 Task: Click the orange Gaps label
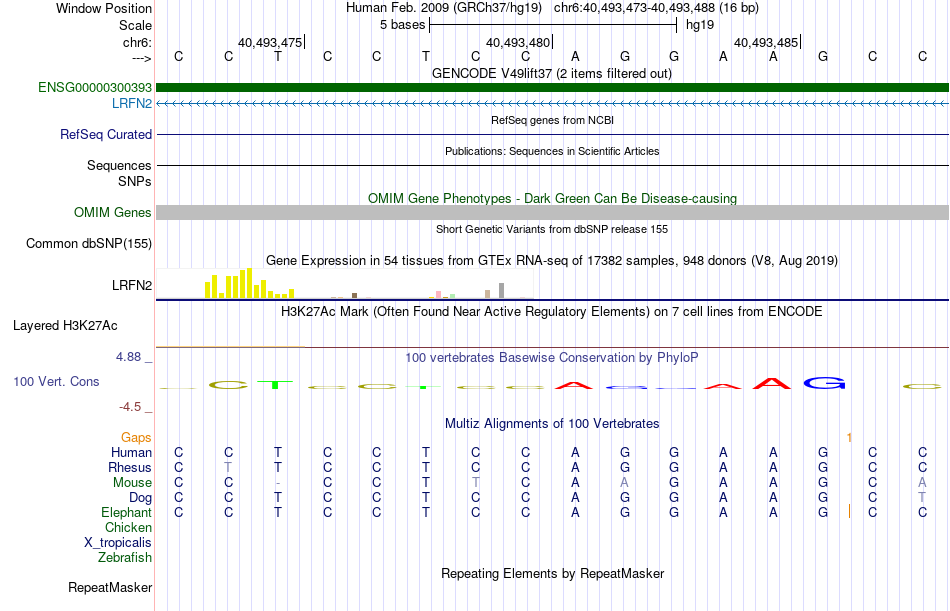(136, 438)
